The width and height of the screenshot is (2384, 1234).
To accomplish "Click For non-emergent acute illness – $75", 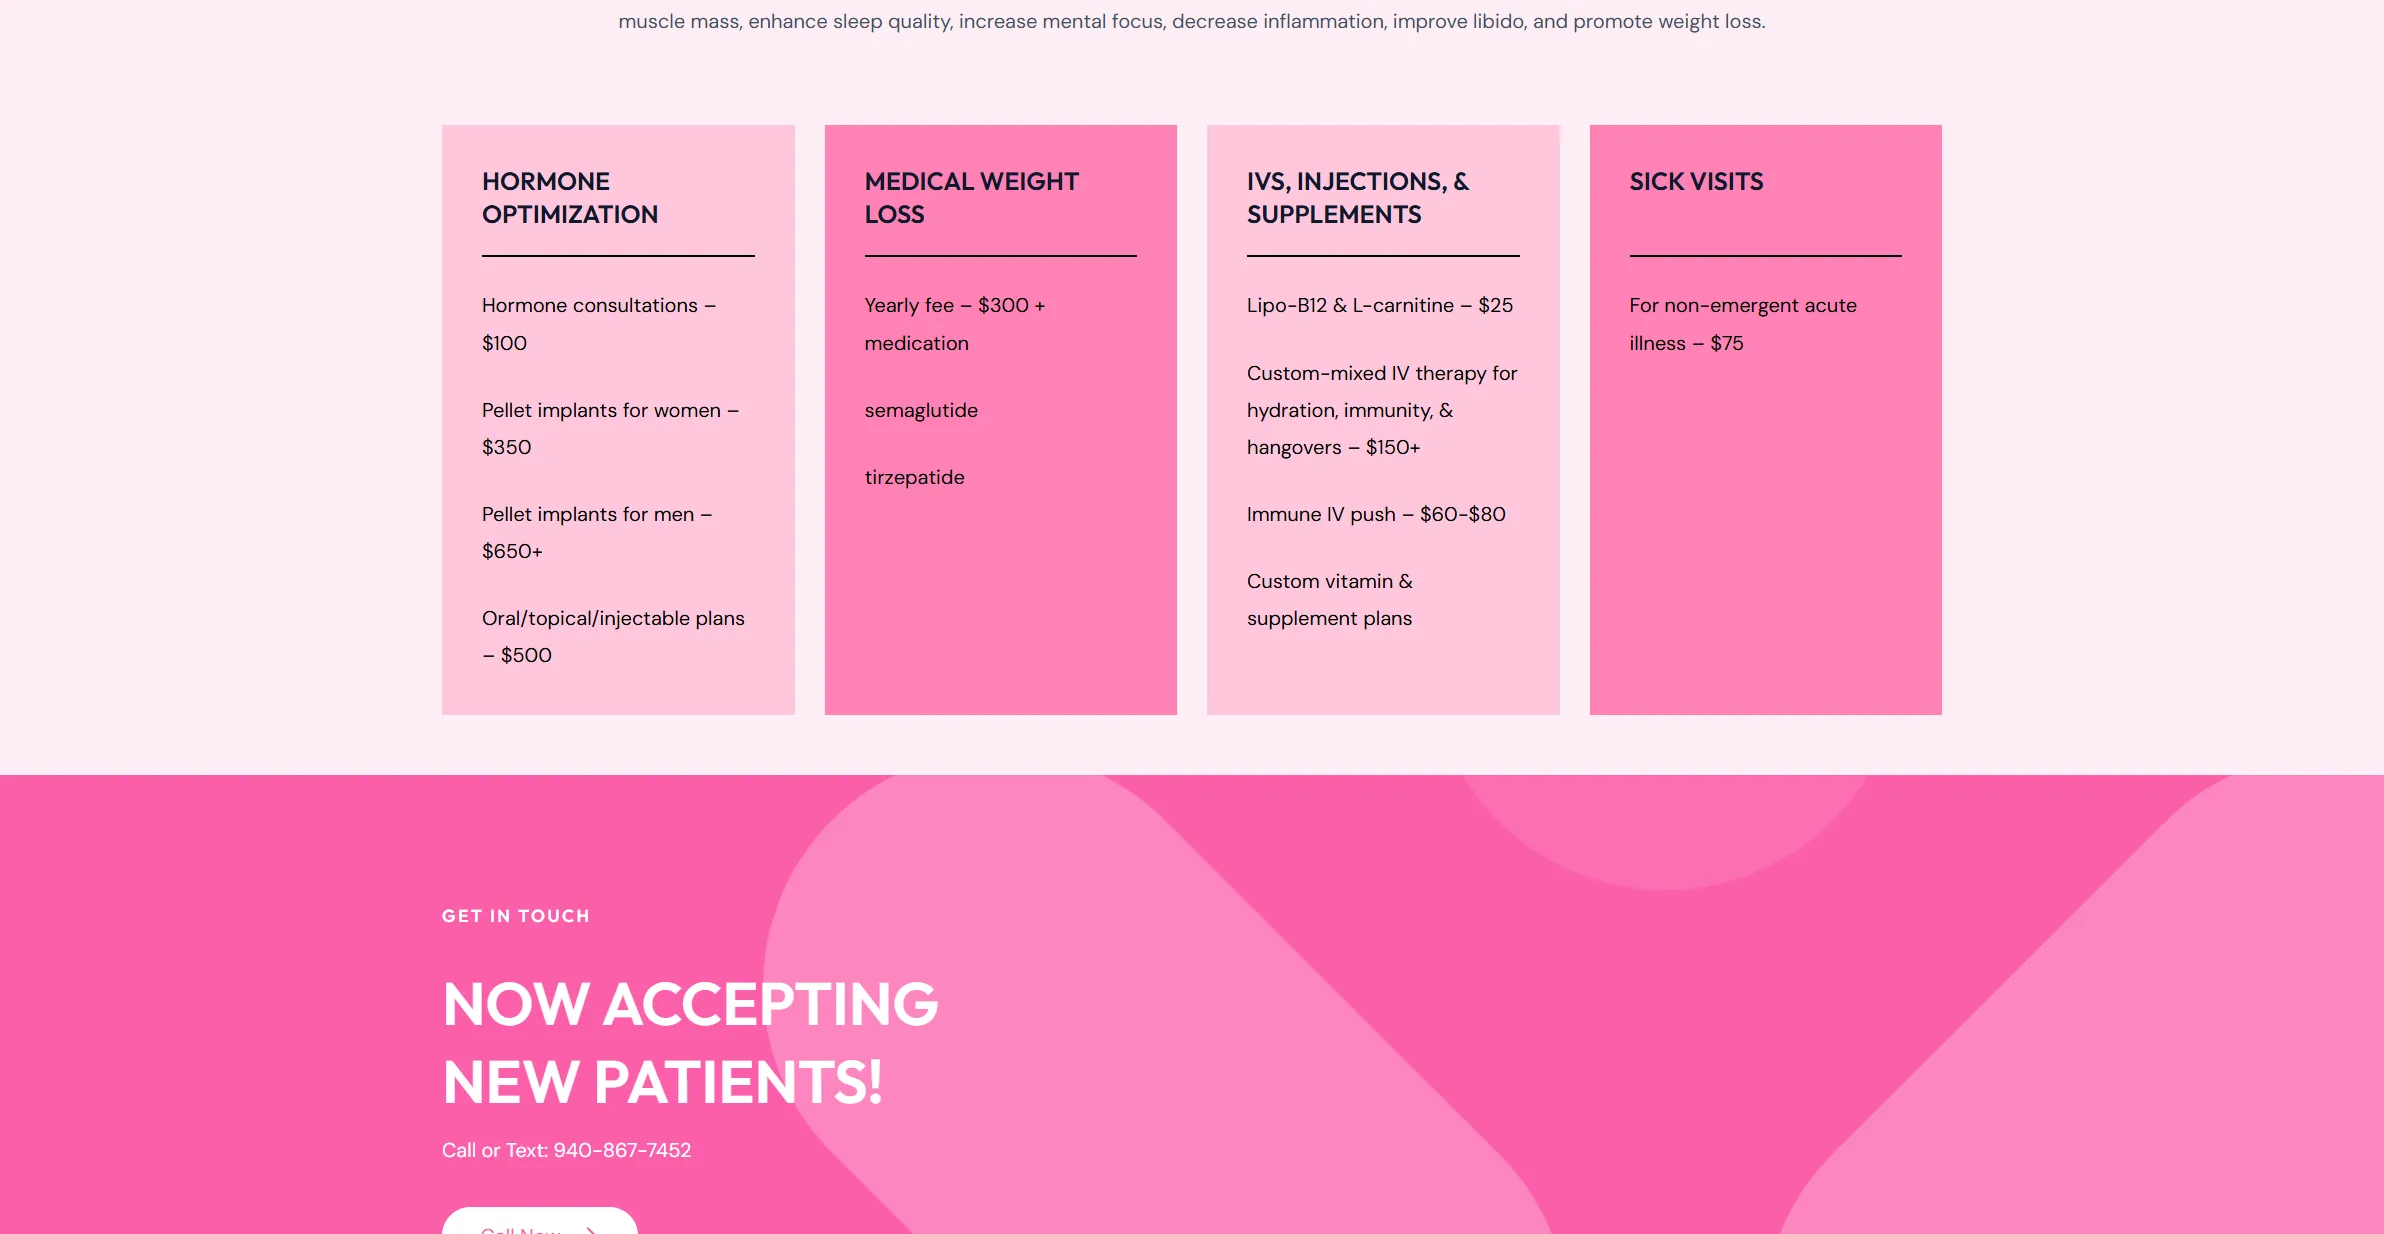I will [1743, 324].
